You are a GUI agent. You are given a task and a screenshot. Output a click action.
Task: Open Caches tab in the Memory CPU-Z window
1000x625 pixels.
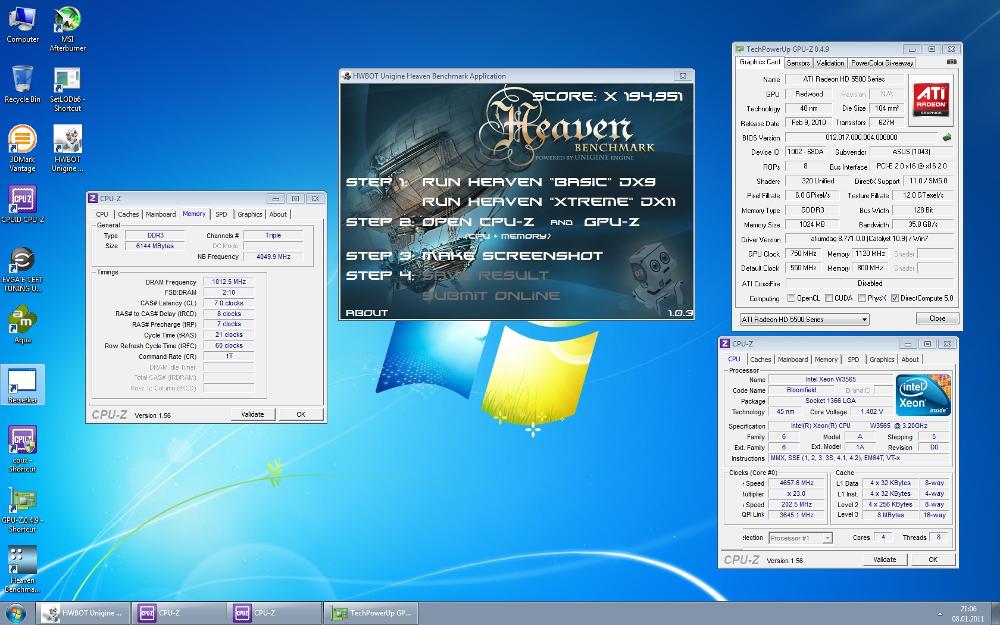click(x=128, y=214)
